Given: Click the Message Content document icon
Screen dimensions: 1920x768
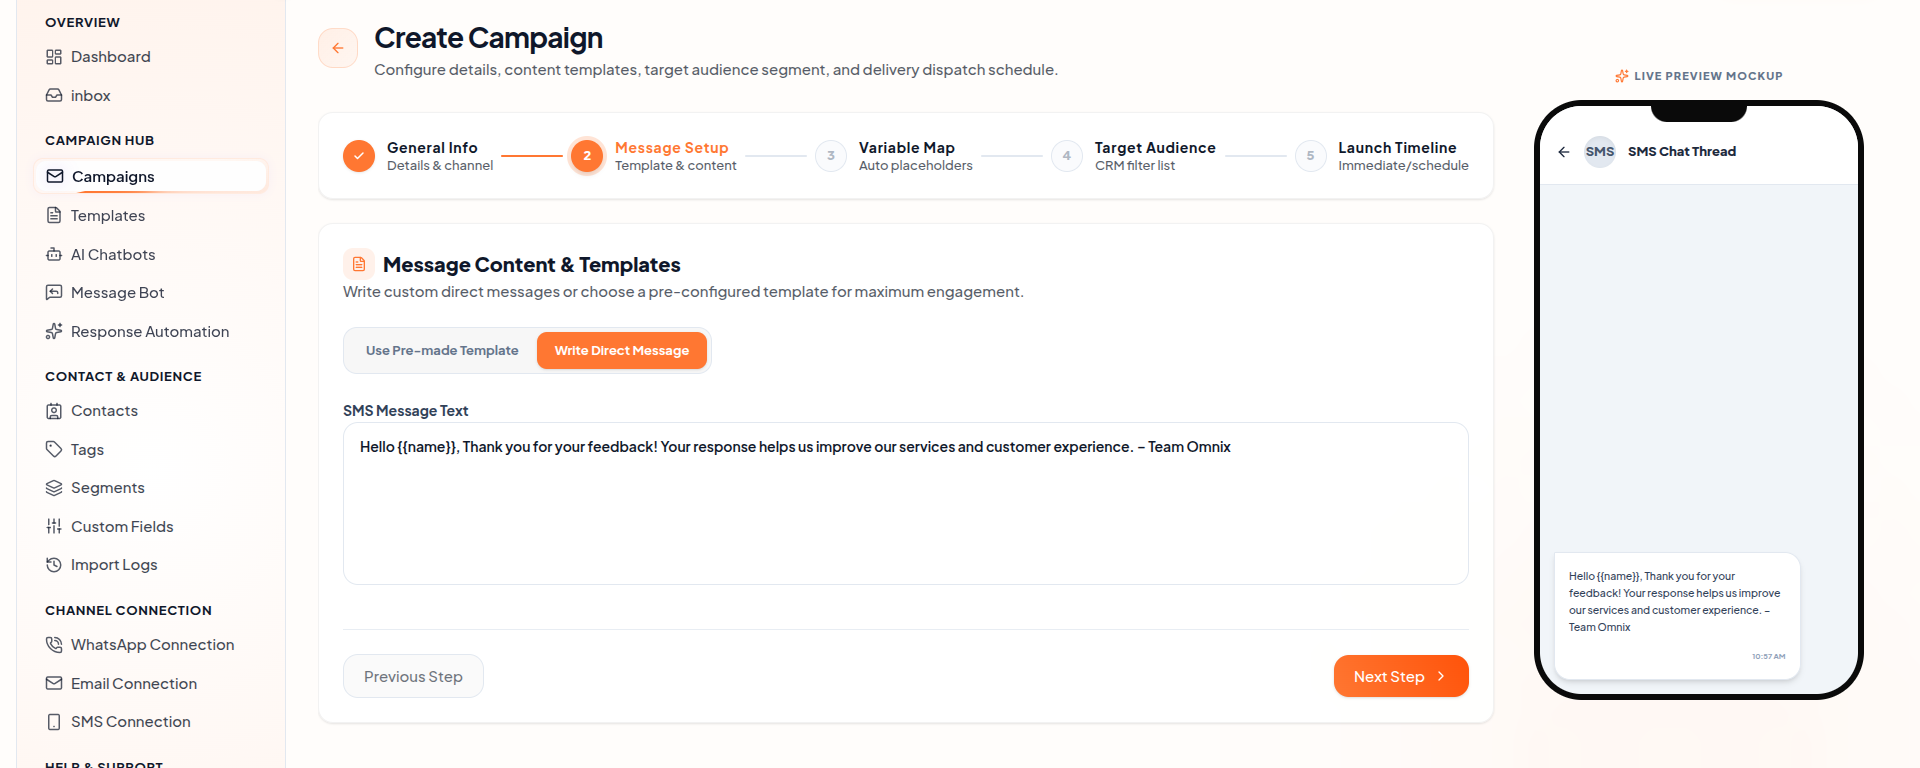Looking at the screenshot, I should [x=359, y=265].
